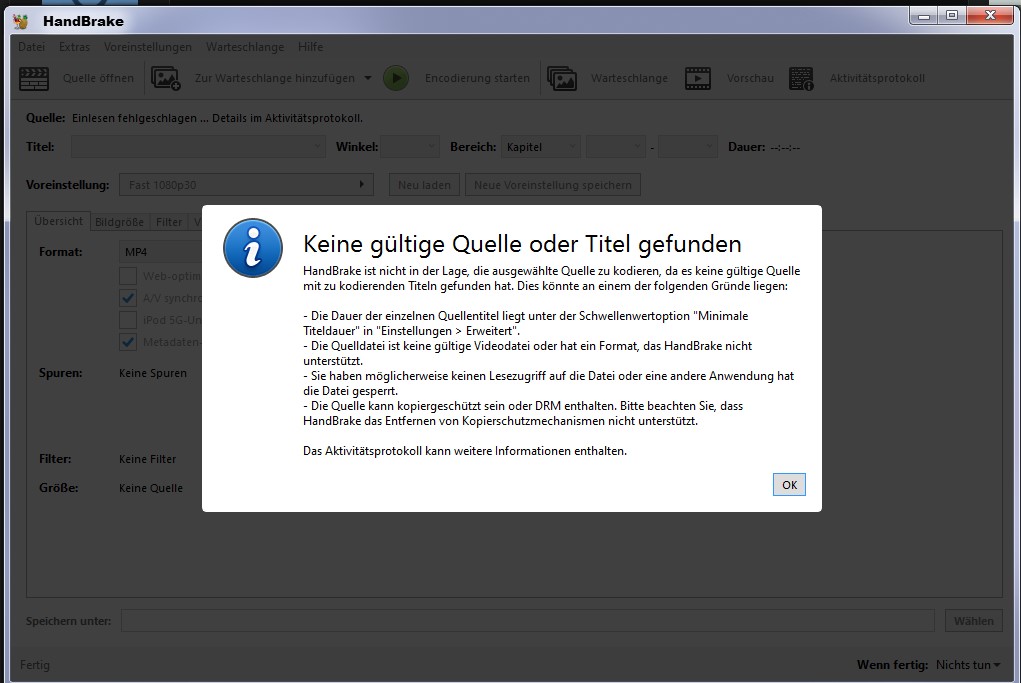Open the Warteschlange menu
1021x683 pixels.
(245, 47)
